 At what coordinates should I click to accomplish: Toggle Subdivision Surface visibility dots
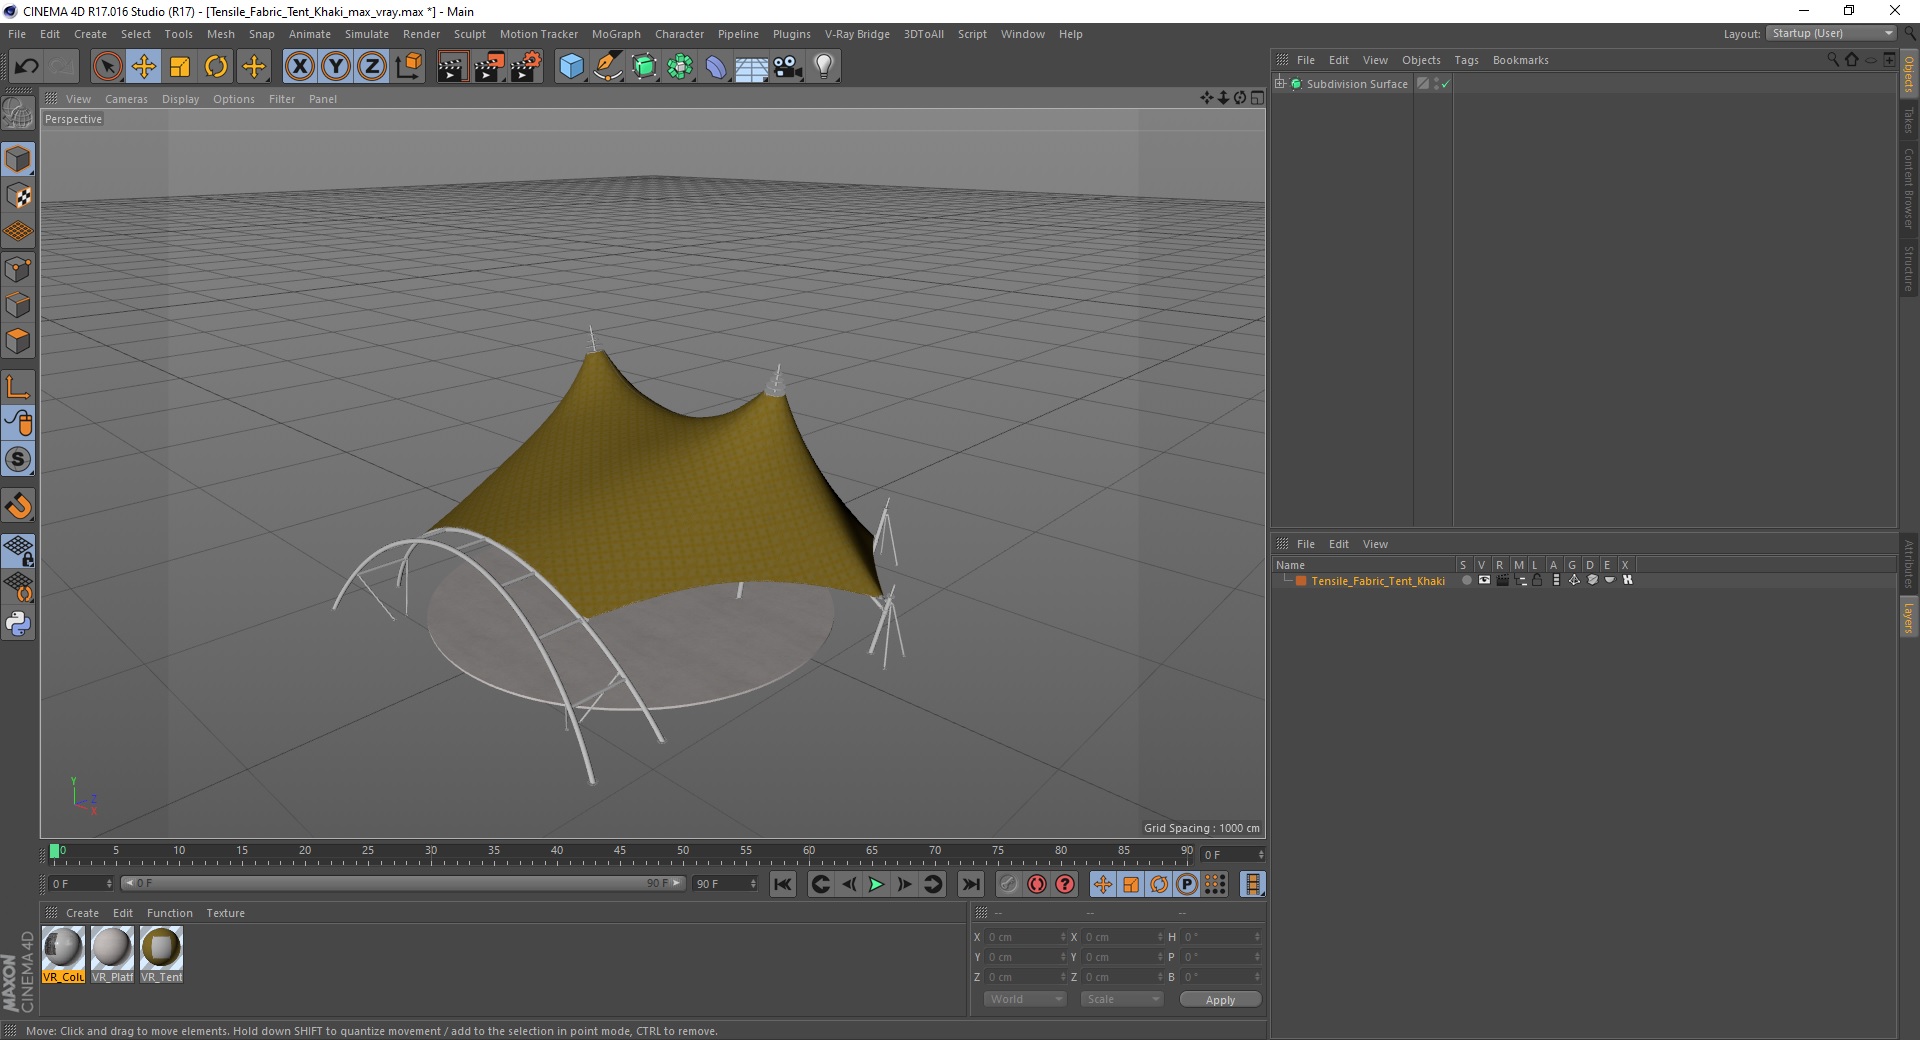(1437, 84)
